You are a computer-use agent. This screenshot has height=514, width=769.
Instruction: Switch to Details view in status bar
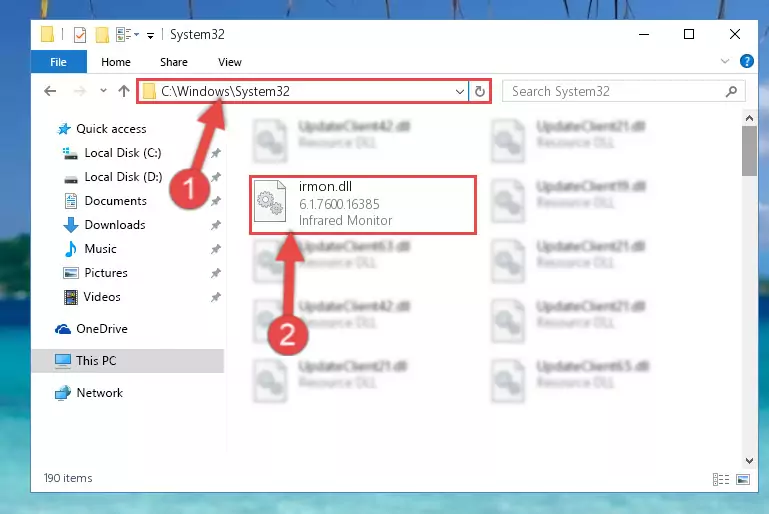click(x=720, y=479)
